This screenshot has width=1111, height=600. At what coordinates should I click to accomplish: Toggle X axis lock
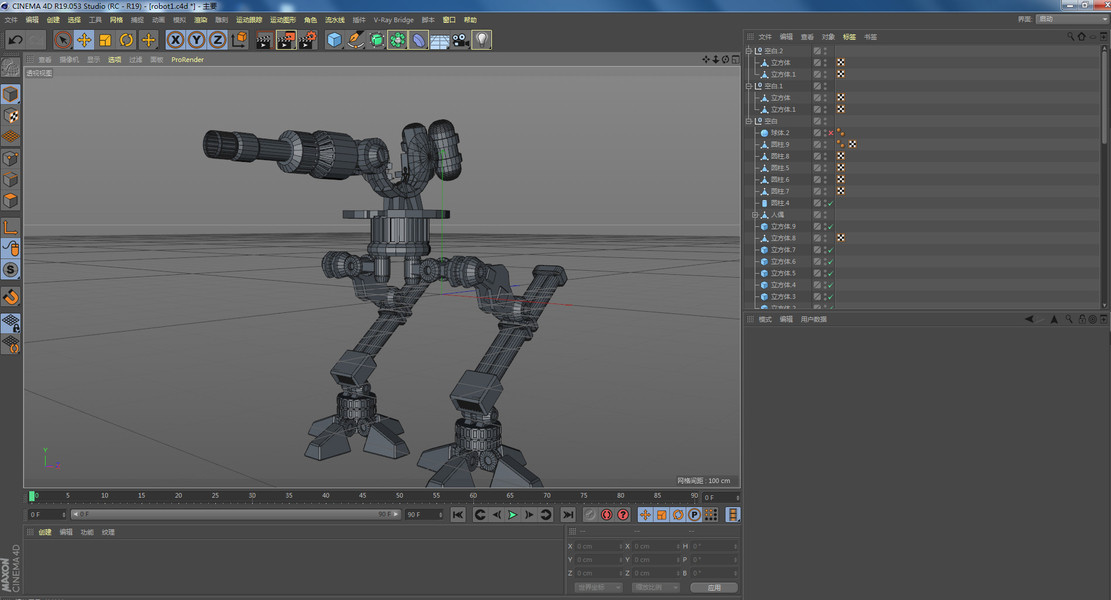click(175, 40)
